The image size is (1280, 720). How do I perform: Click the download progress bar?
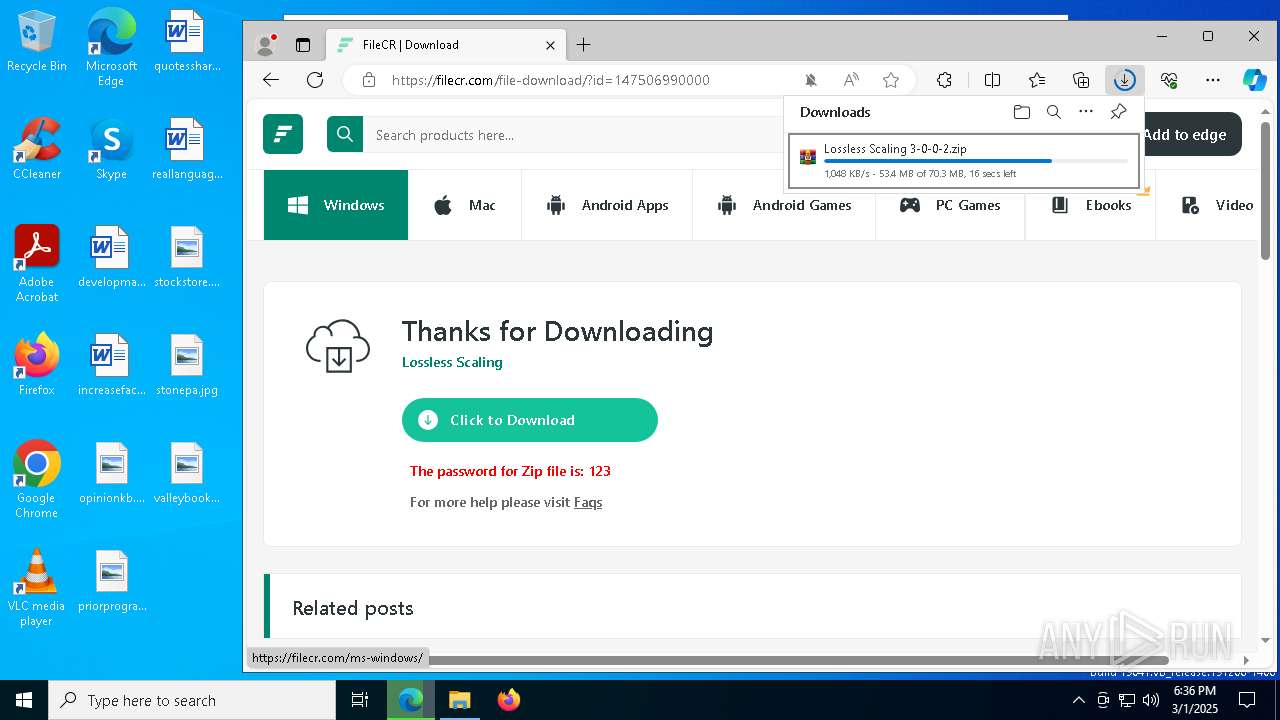click(976, 161)
